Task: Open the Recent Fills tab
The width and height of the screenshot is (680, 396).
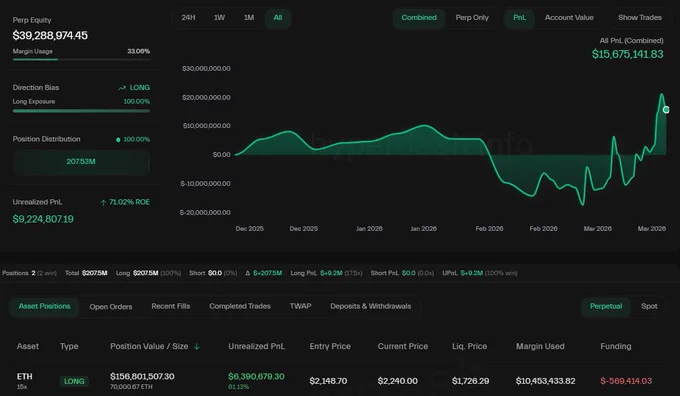Action: 170,306
